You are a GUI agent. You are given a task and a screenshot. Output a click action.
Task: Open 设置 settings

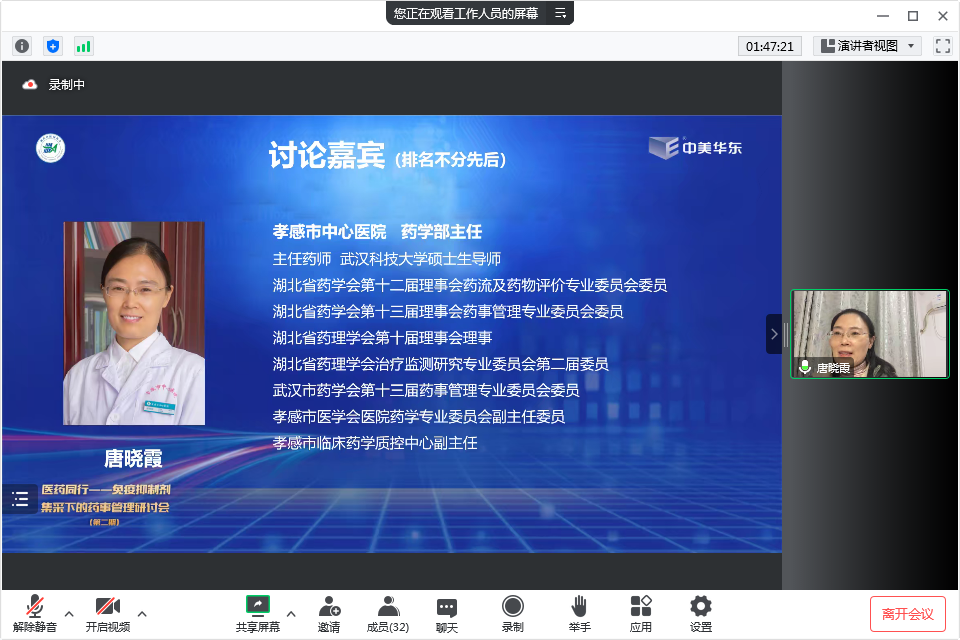coord(701,613)
